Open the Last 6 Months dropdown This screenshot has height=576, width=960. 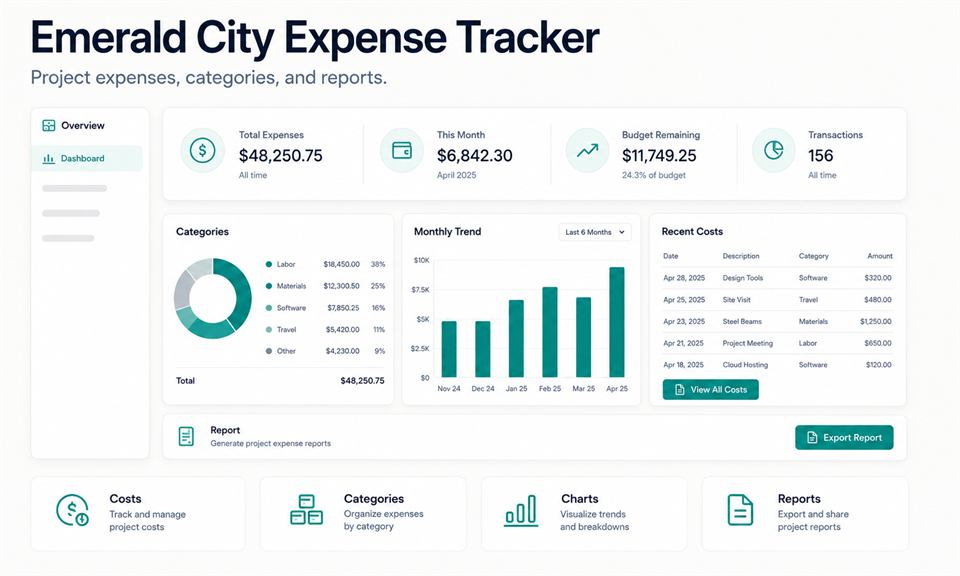[x=594, y=233]
